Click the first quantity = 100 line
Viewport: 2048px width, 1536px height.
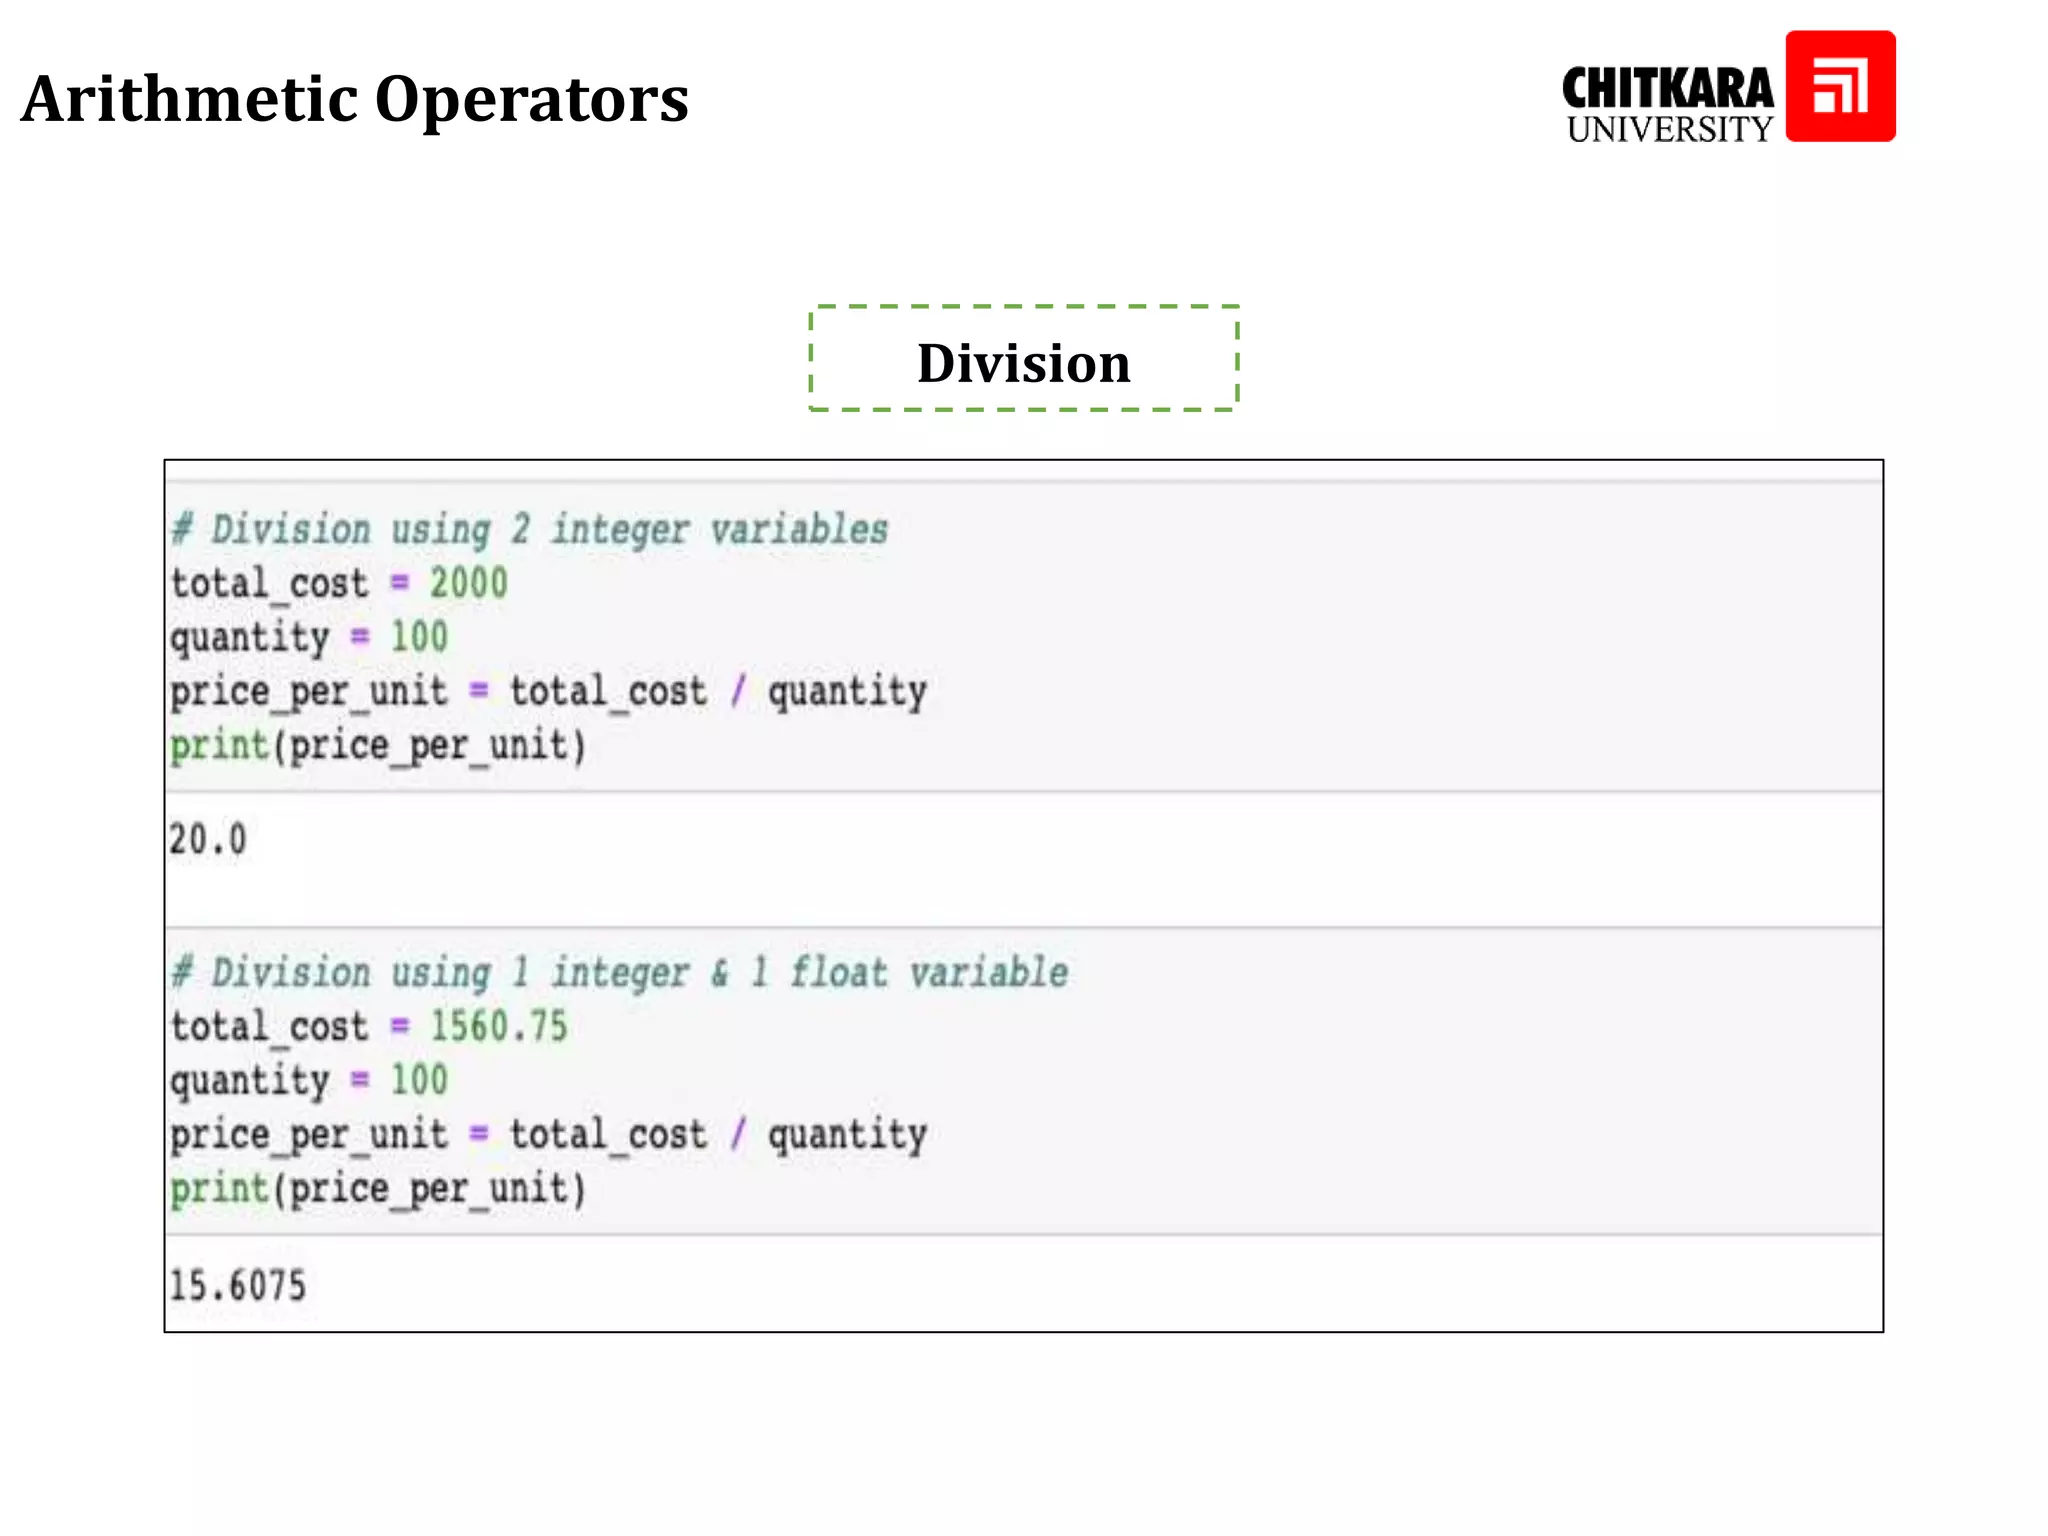pyautogui.click(x=309, y=637)
